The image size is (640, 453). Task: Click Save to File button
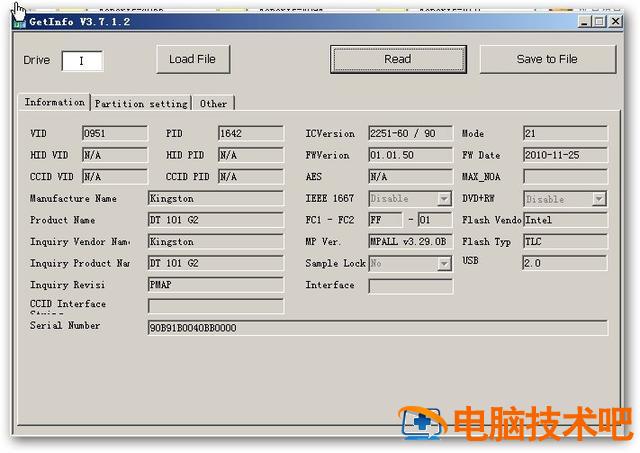pos(547,59)
